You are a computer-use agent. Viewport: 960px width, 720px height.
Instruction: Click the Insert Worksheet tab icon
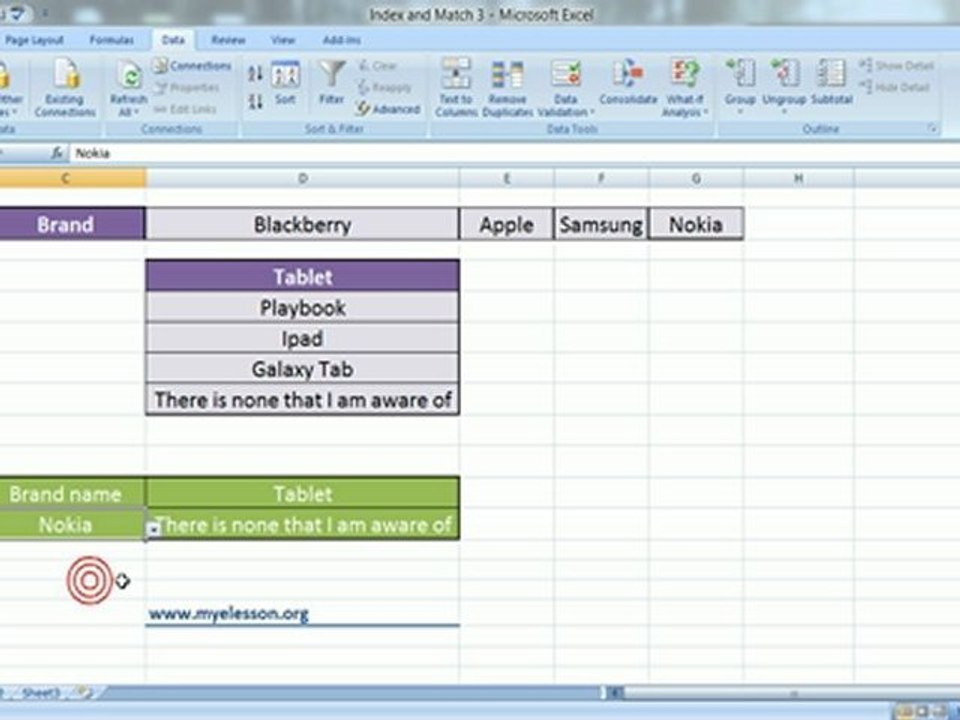[x=86, y=692]
